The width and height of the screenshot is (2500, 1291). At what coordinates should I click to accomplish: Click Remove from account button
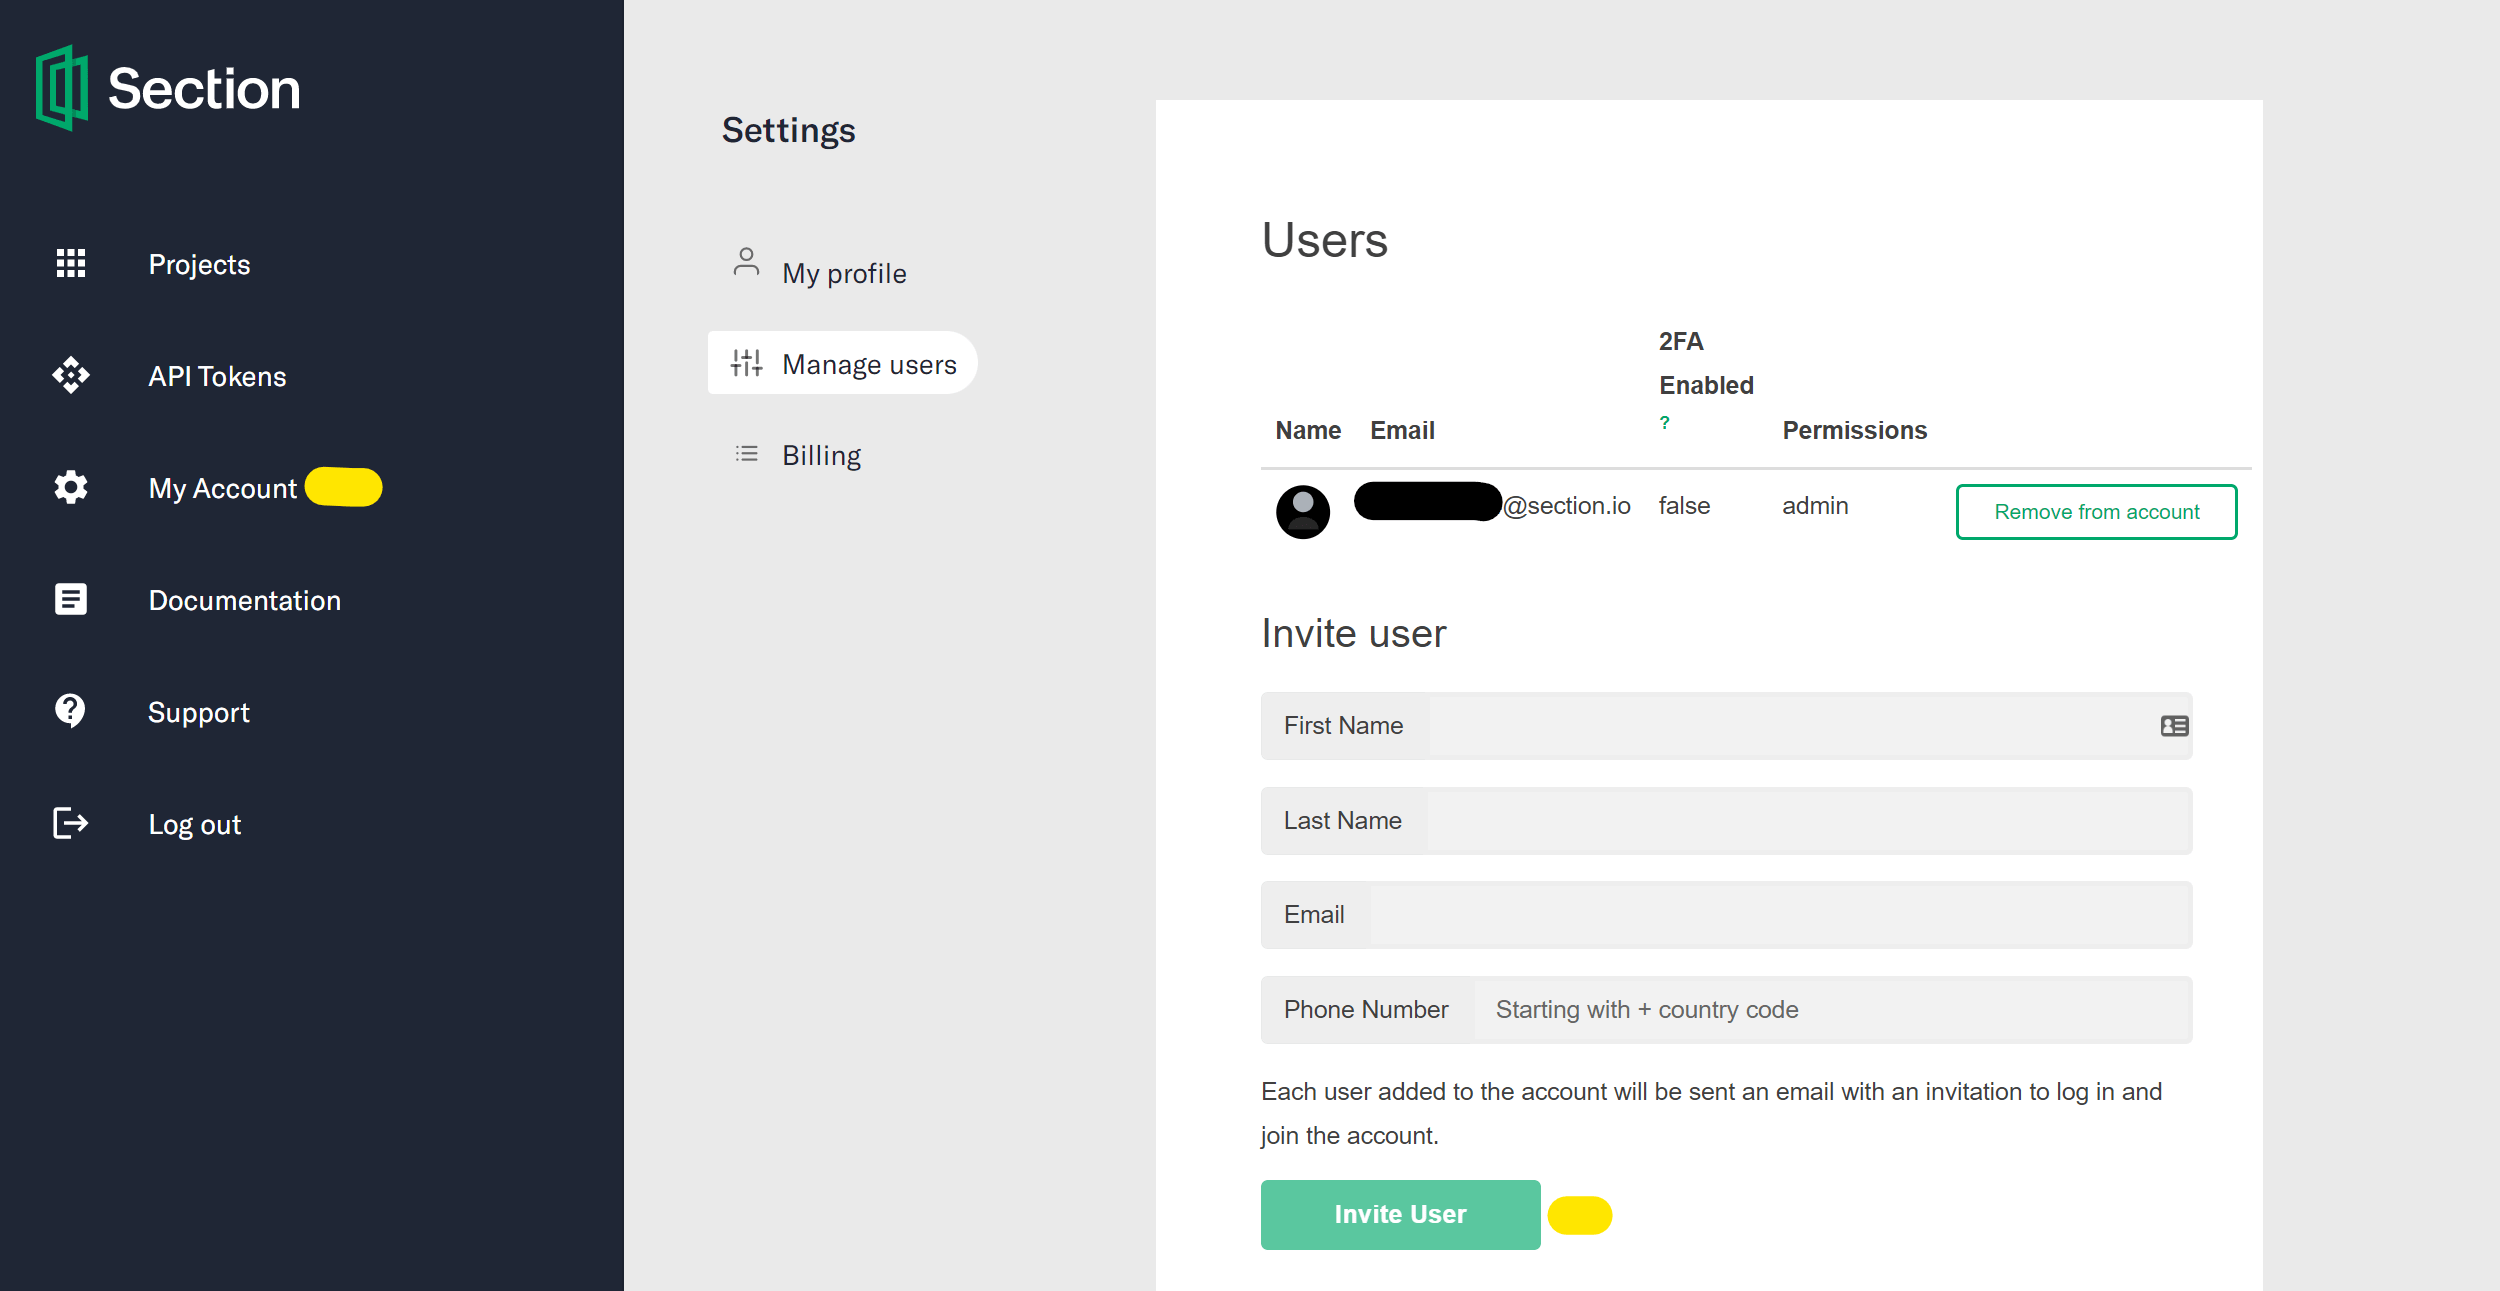coord(2095,510)
